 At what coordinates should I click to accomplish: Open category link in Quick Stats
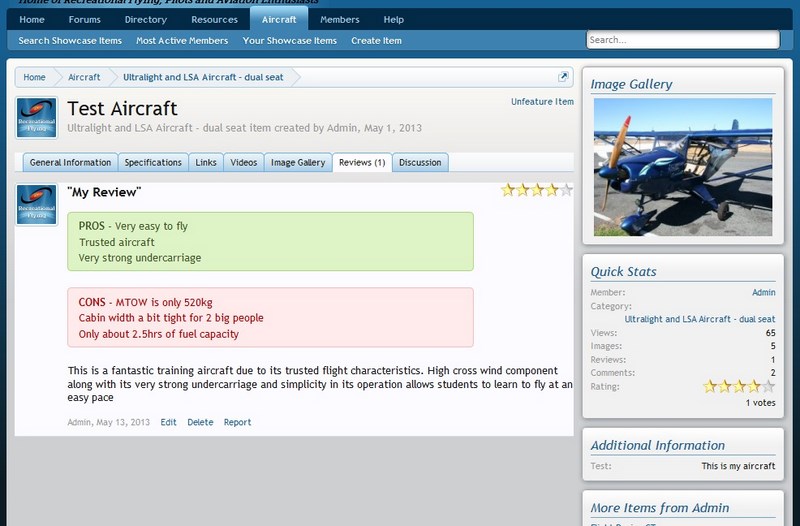coord(699,319)
